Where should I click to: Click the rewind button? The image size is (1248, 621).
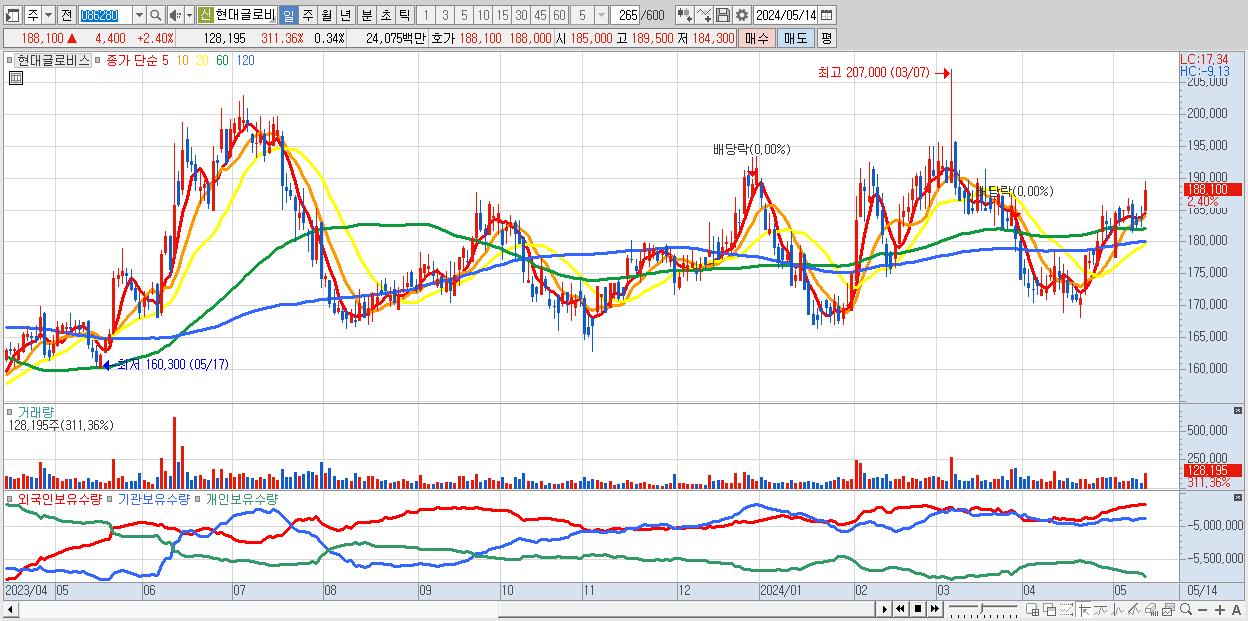point(901,609)
